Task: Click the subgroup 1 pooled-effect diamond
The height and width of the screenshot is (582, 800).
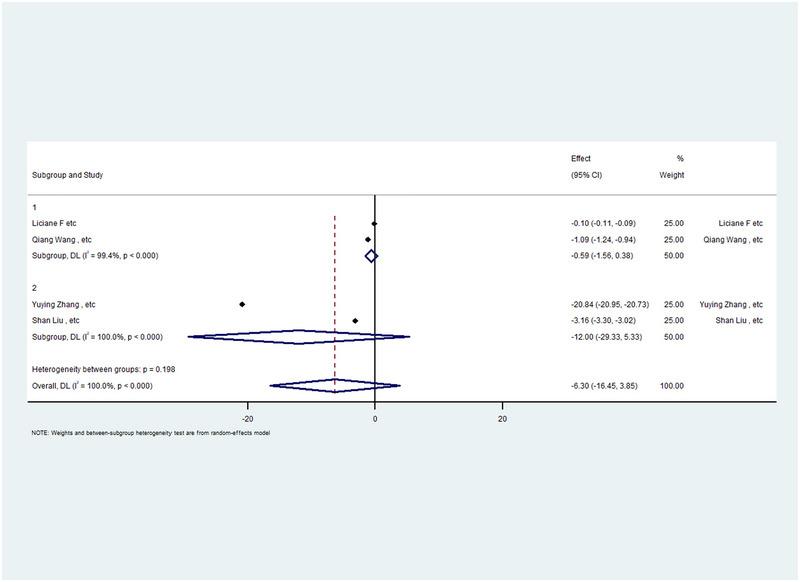Action: [x=371, y=256]
